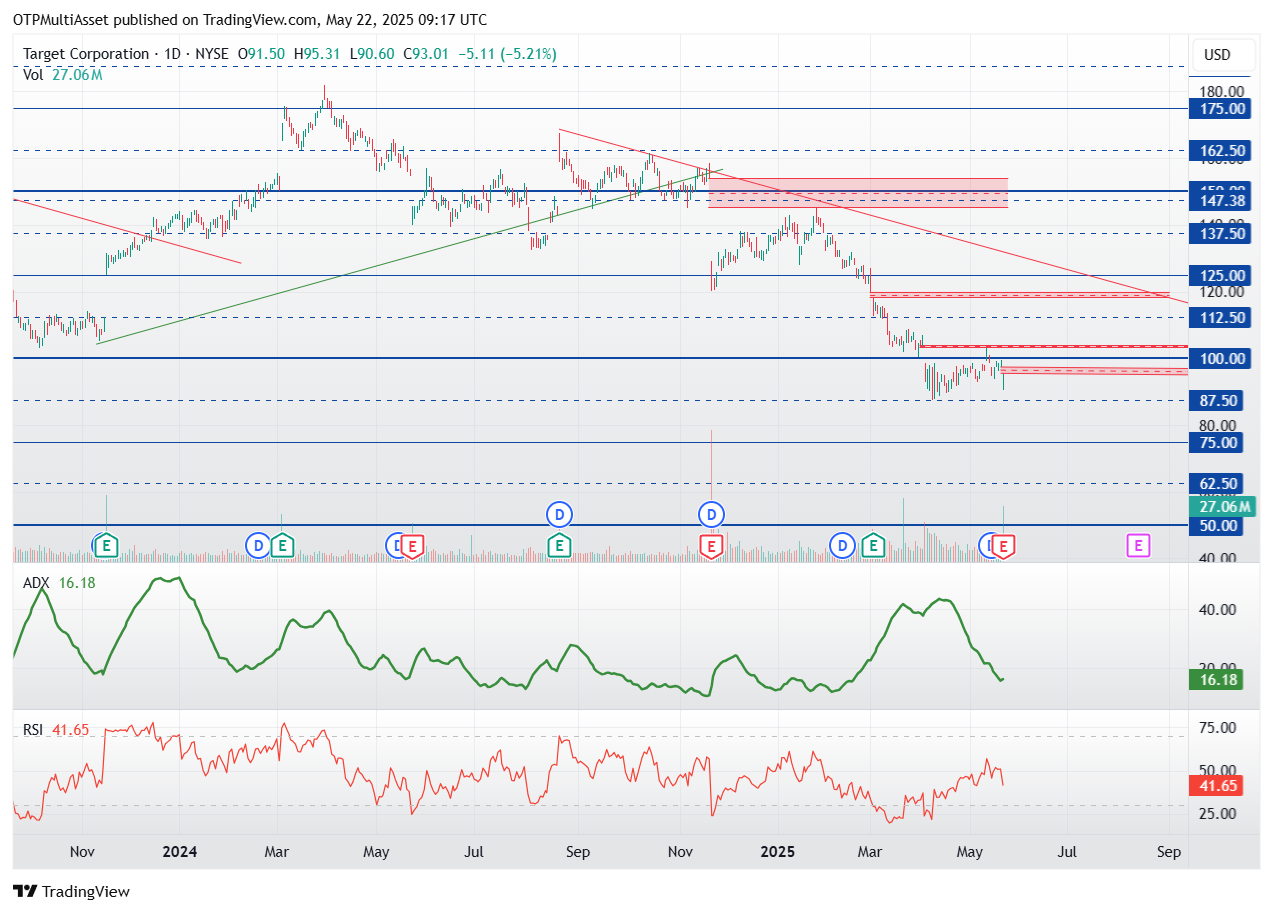Click the Target Corporation symbol title
Screen dimensions: 1273x913
coord(84,54)
